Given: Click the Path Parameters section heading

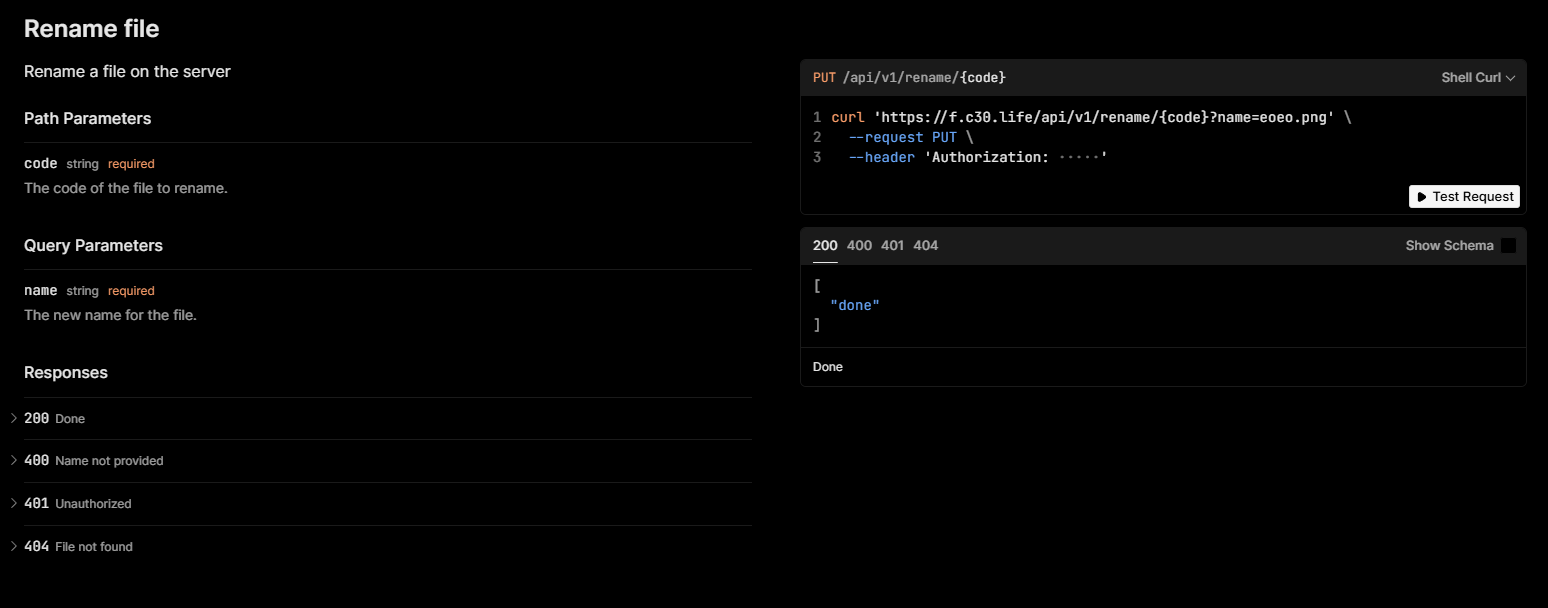Looking at the screenshot, I should 87,118.
